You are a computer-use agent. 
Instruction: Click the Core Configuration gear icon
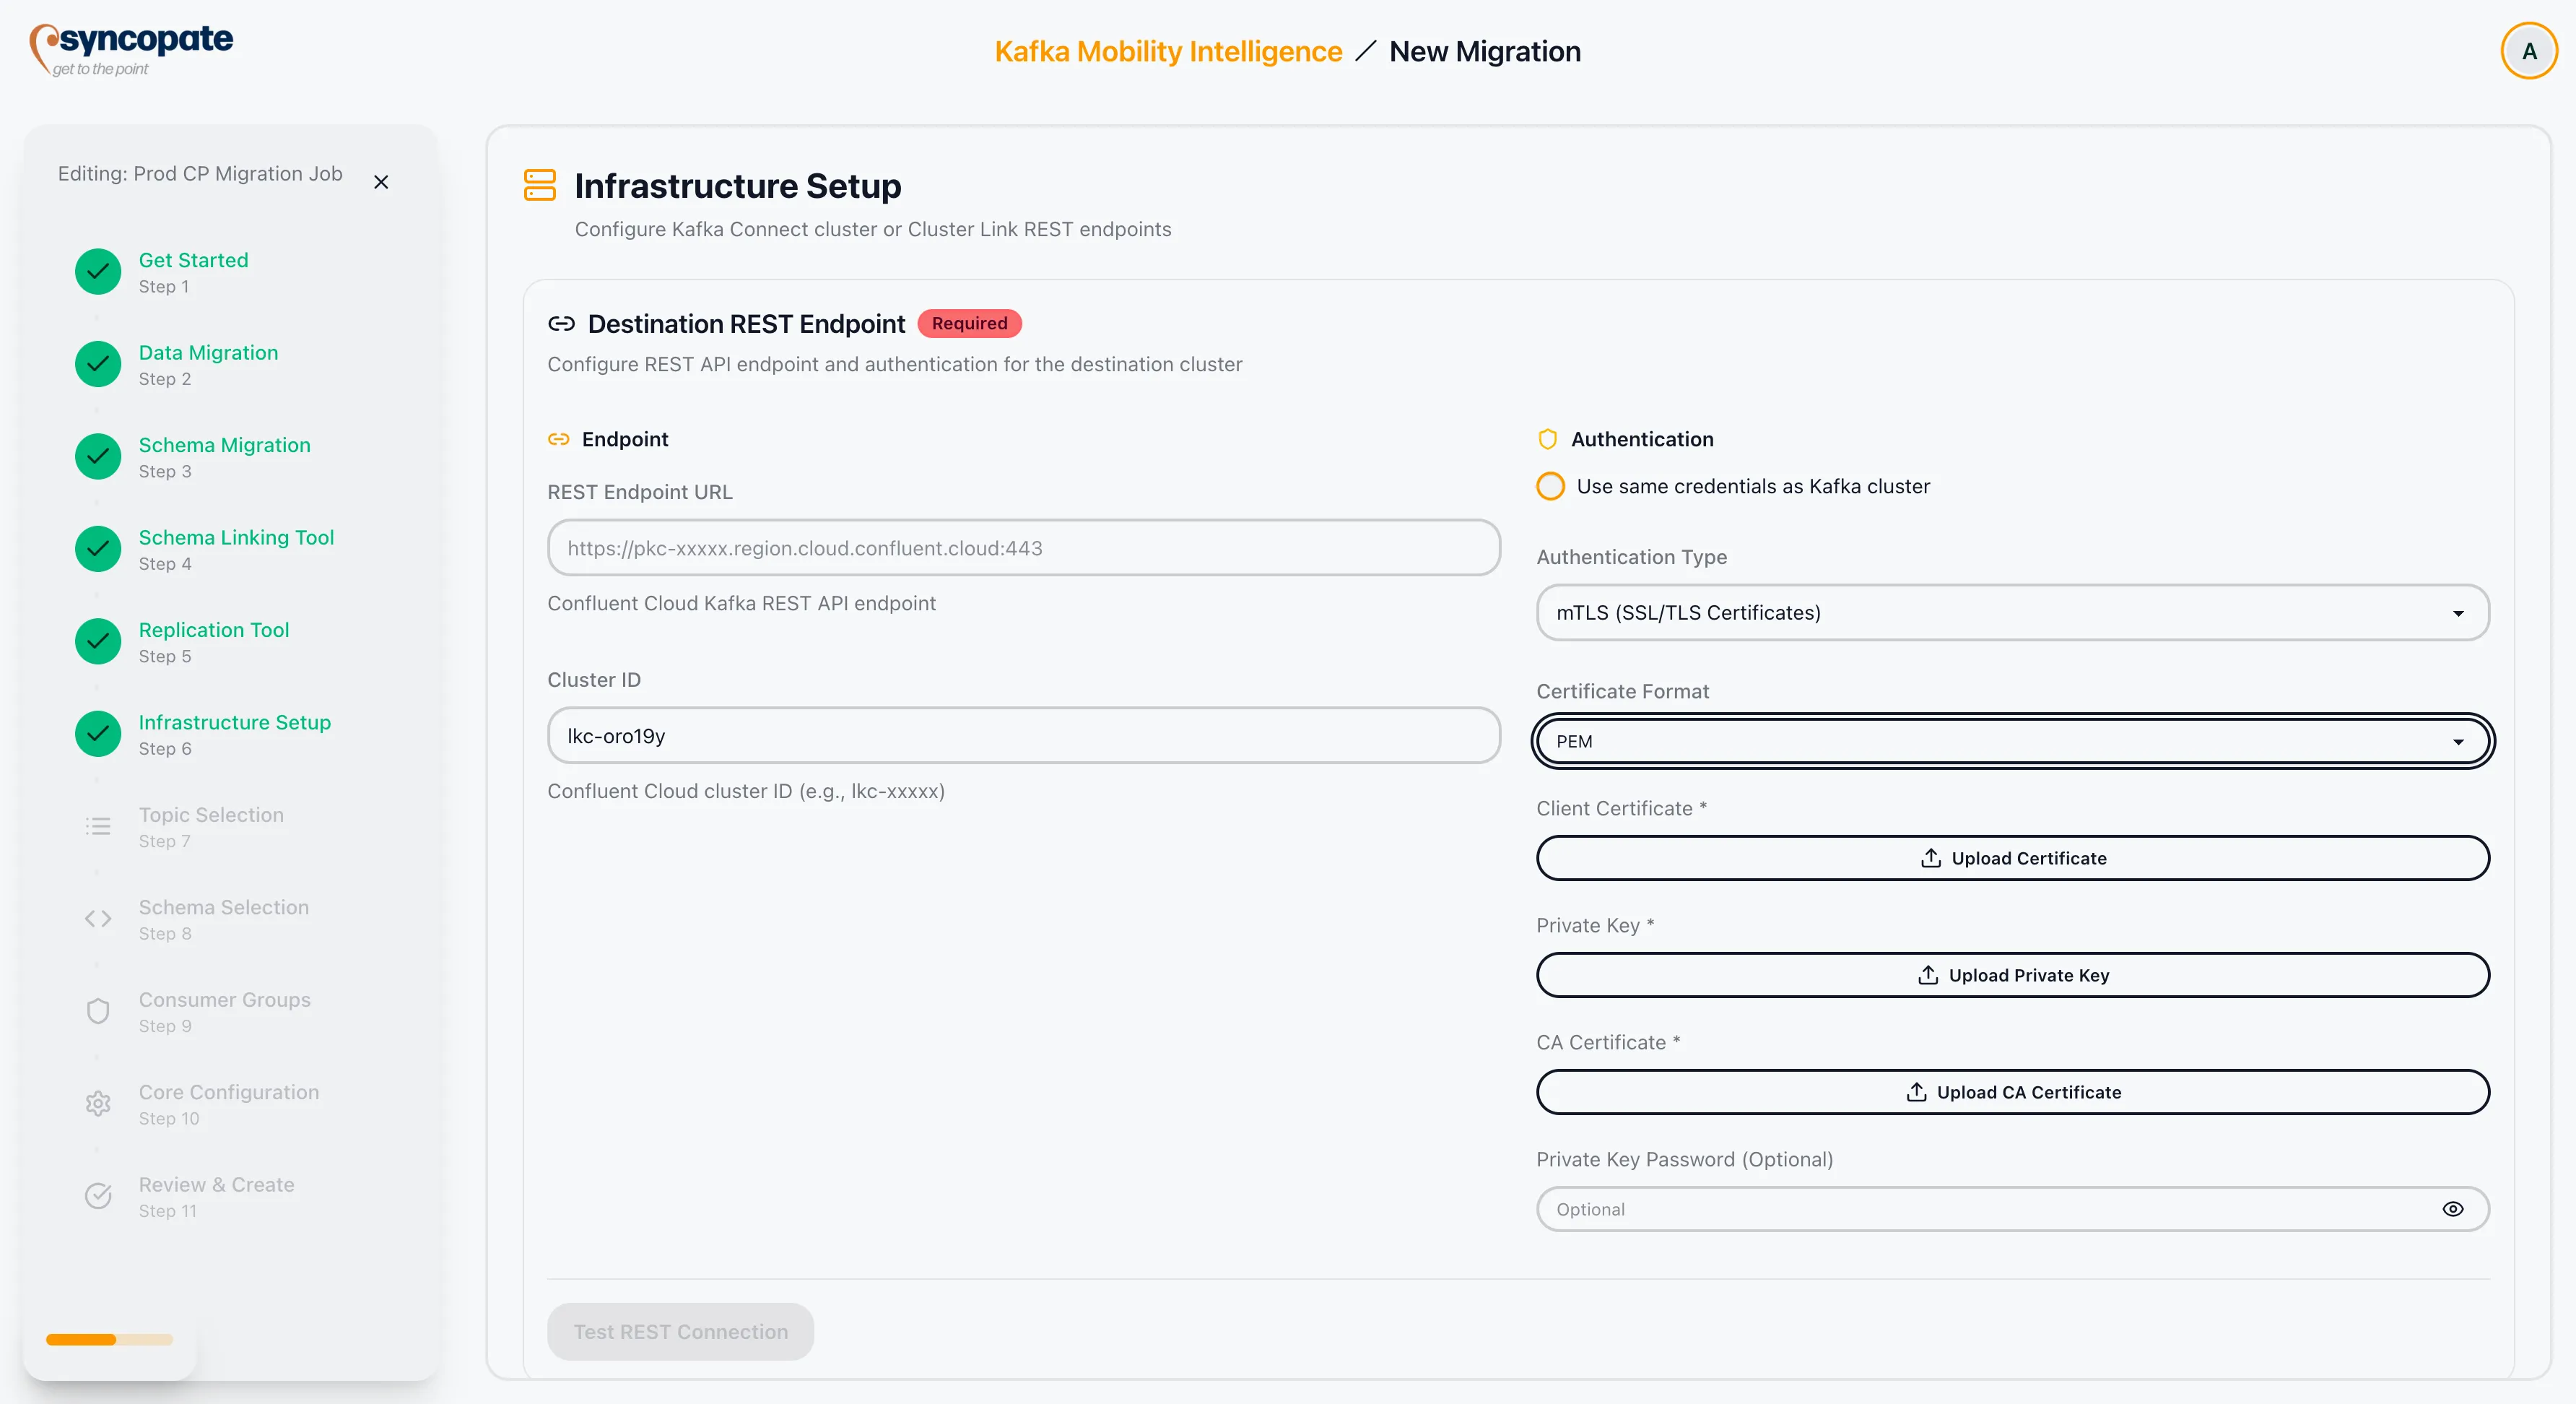[98, 1103]
